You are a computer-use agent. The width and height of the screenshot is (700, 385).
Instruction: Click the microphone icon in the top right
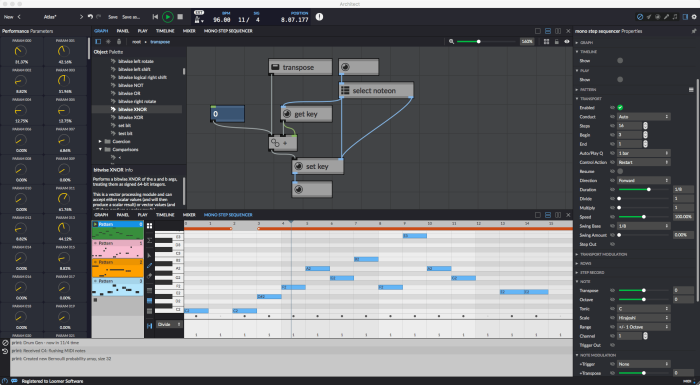point(666,17)
